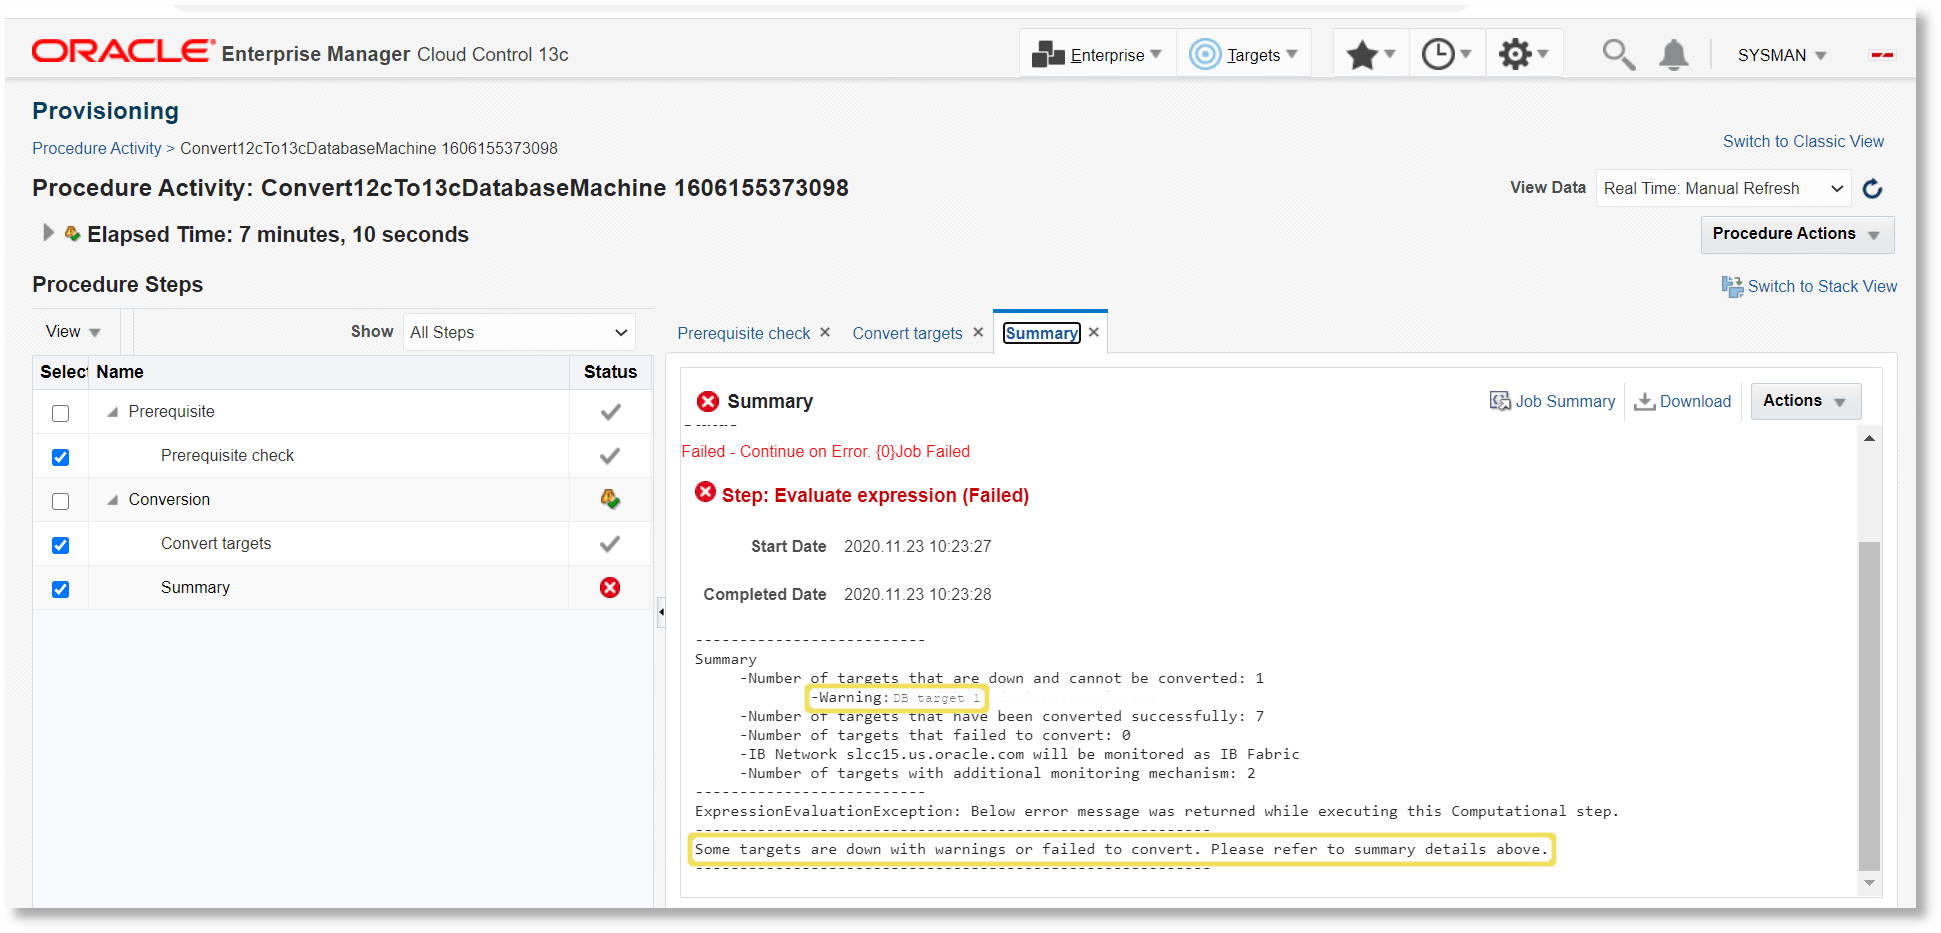Open the favorites star menu
The width and height of the screenshot is (1941, 933).
[1364, 53]
